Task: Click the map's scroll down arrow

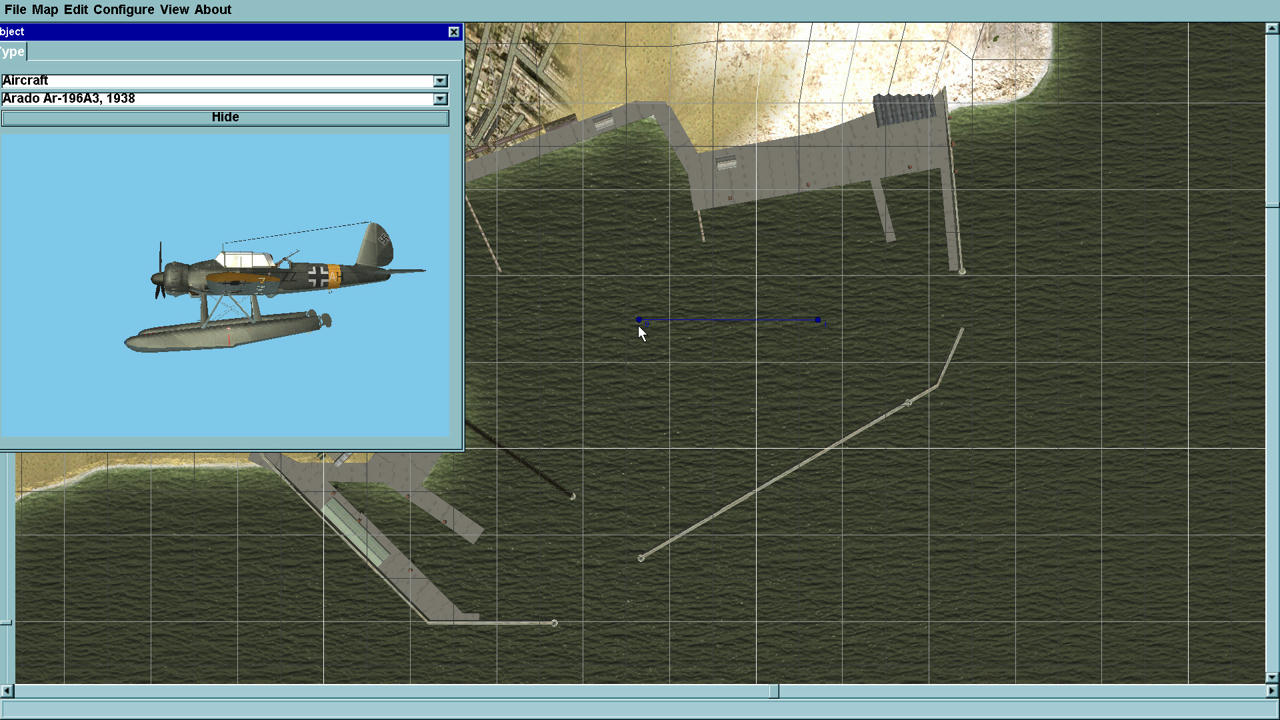Action: 1272,677
